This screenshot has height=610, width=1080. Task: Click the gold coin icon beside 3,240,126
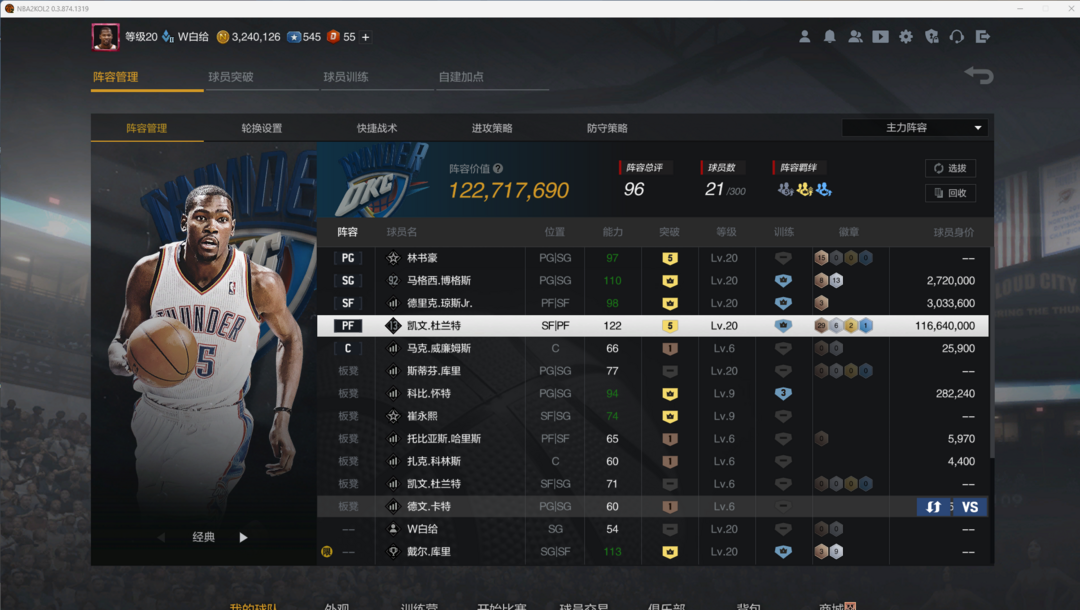[x=222, y=37]
